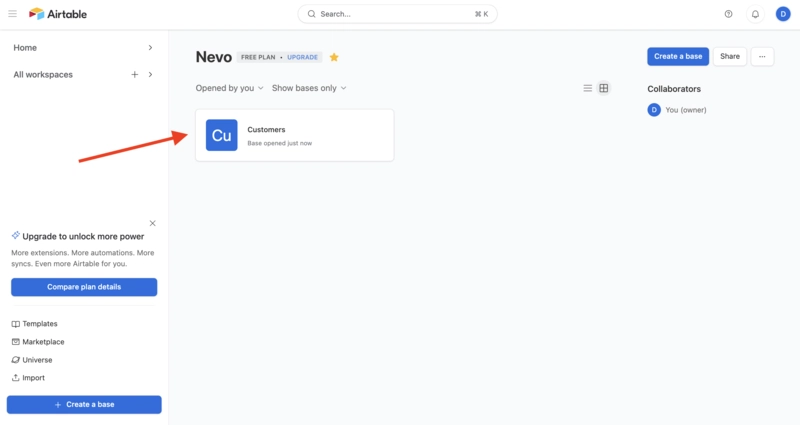Click the blue Create a base button at top
This screenshot has height=425, width=800.
coord(678,57)
